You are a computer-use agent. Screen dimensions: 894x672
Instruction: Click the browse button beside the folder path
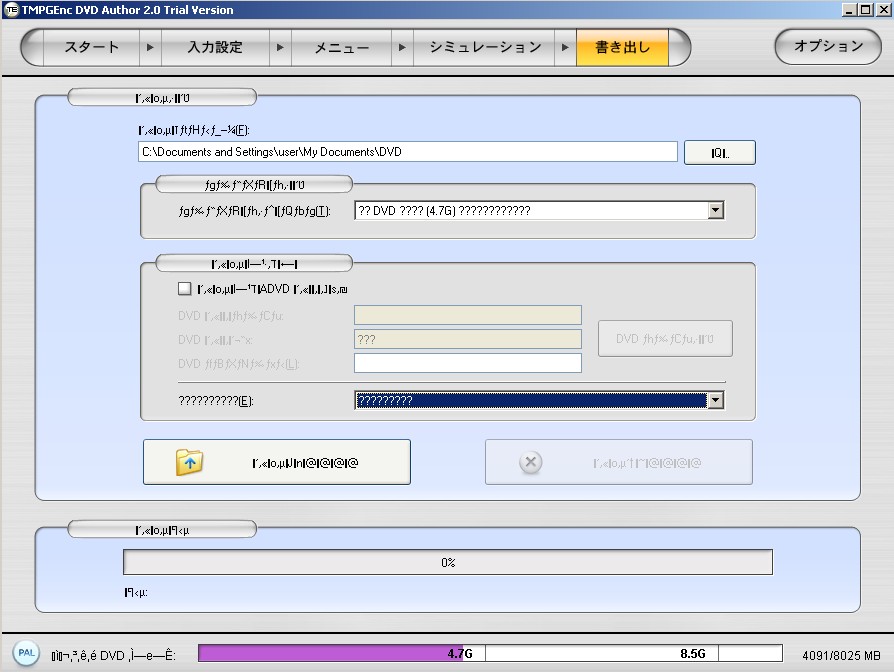(x=720, y=153)
